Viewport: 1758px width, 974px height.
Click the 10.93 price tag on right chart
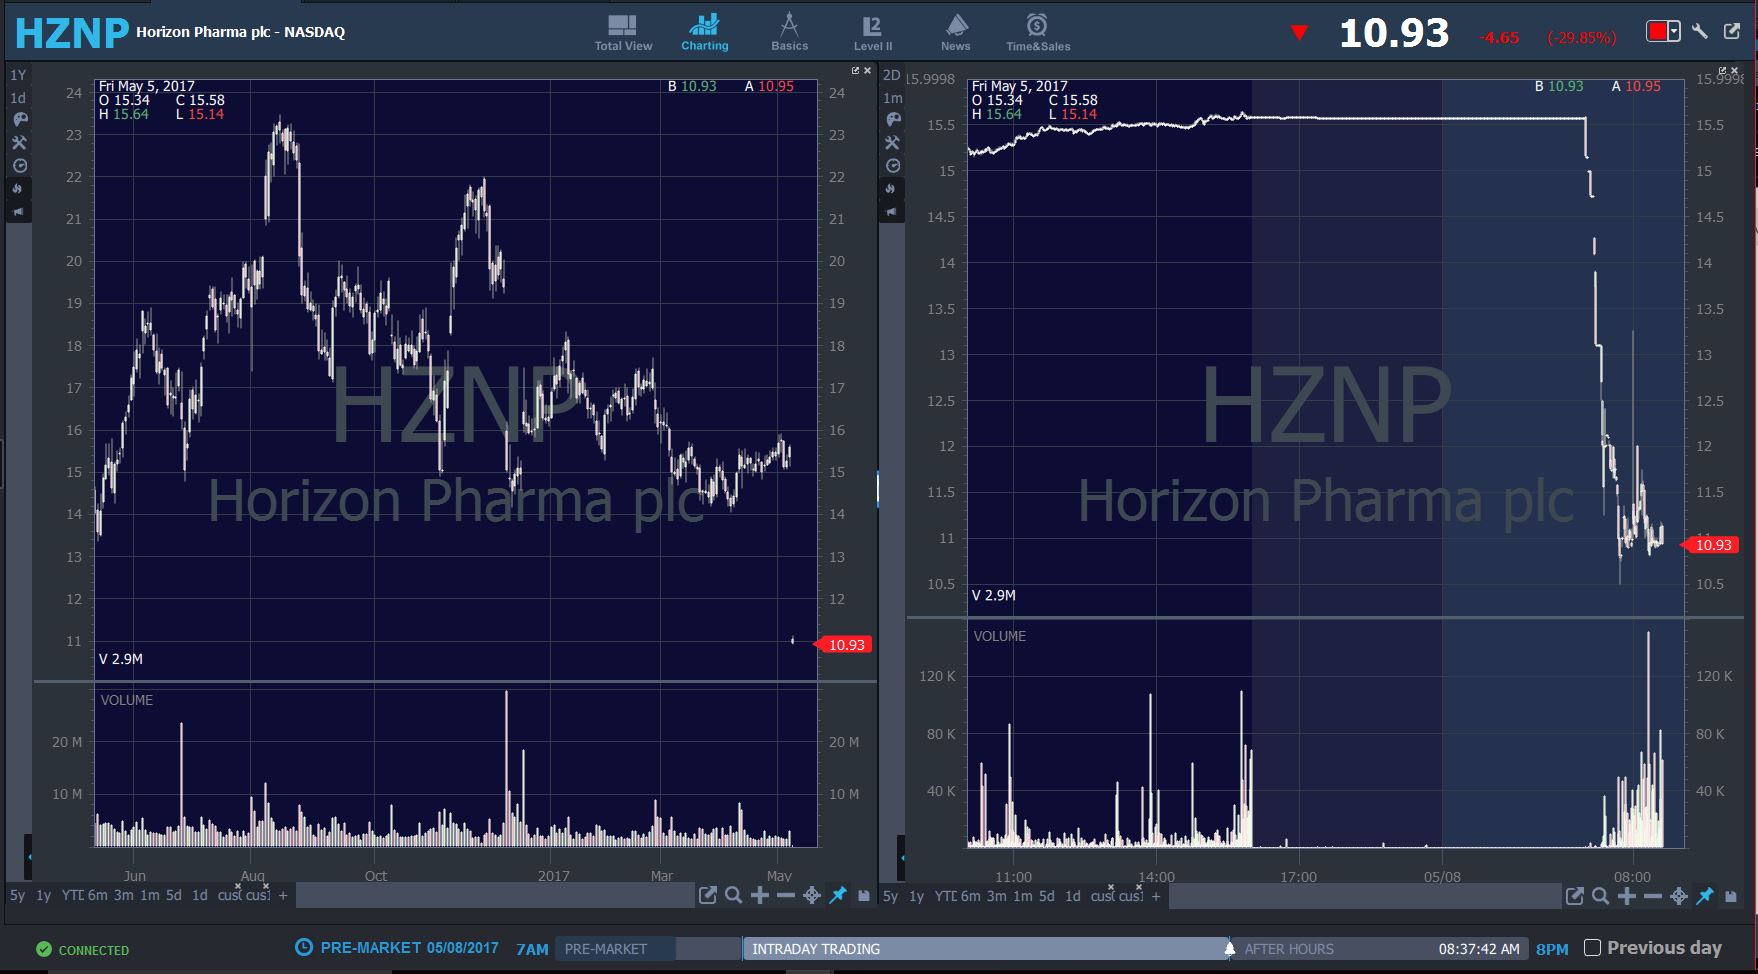point(1712,545)
